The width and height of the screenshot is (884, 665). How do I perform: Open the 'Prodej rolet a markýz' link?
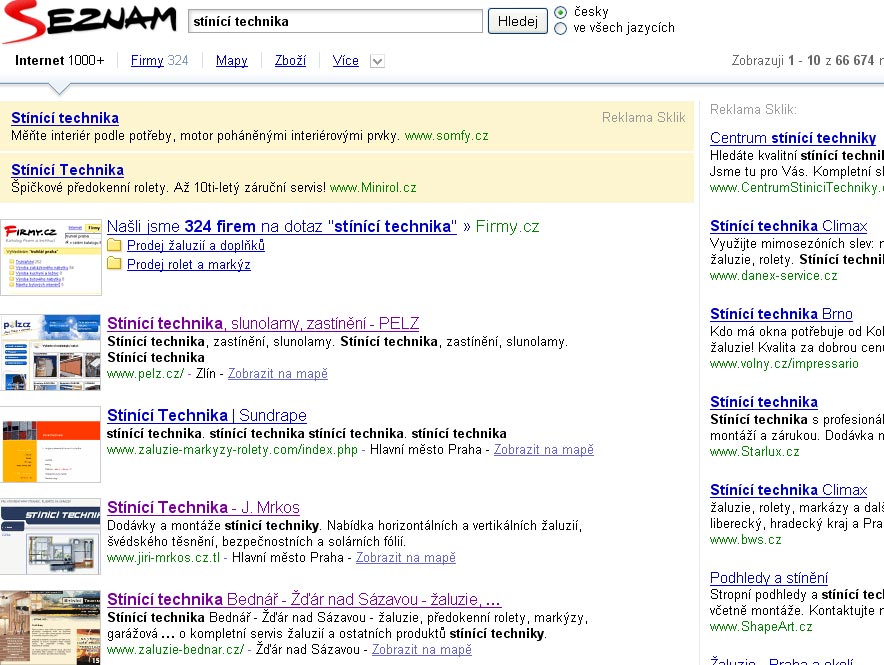[x=189, y=264]
